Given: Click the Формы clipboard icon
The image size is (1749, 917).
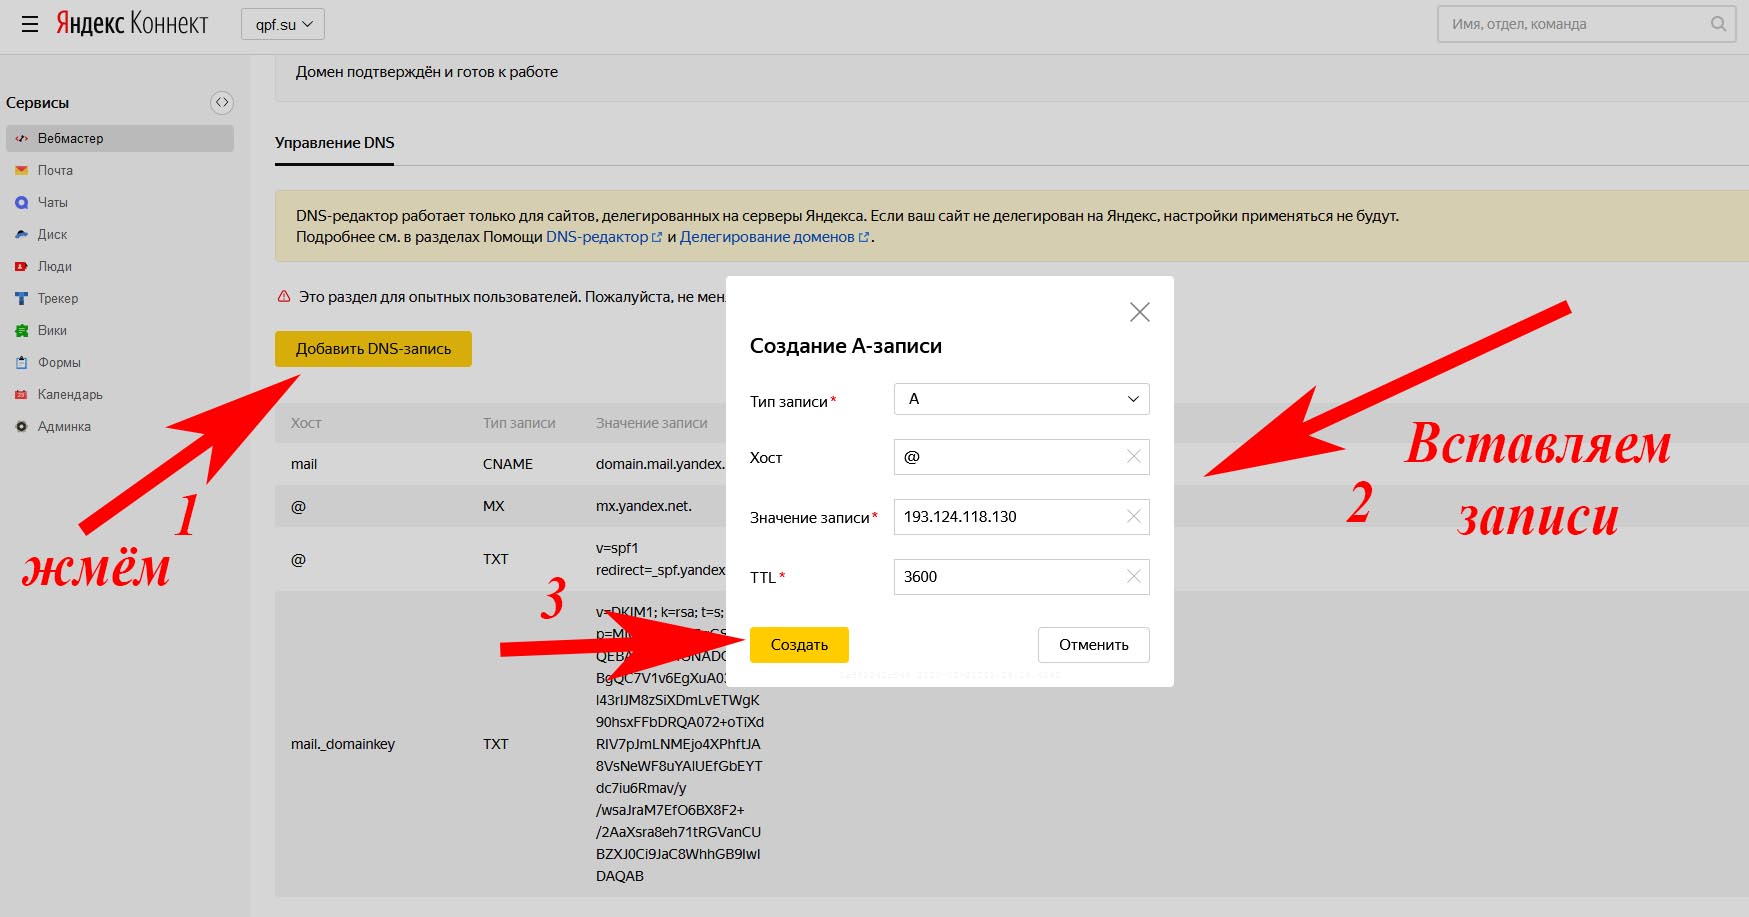Looking at the screenshot, I should coord(21,362).
